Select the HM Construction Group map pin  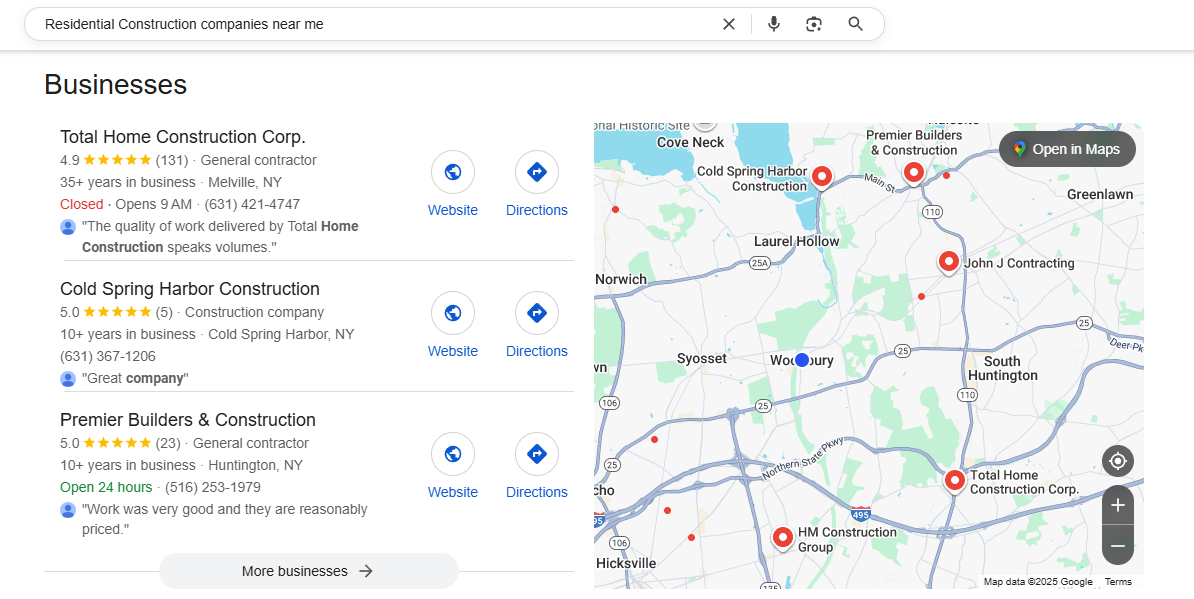(x=783, y=538)
